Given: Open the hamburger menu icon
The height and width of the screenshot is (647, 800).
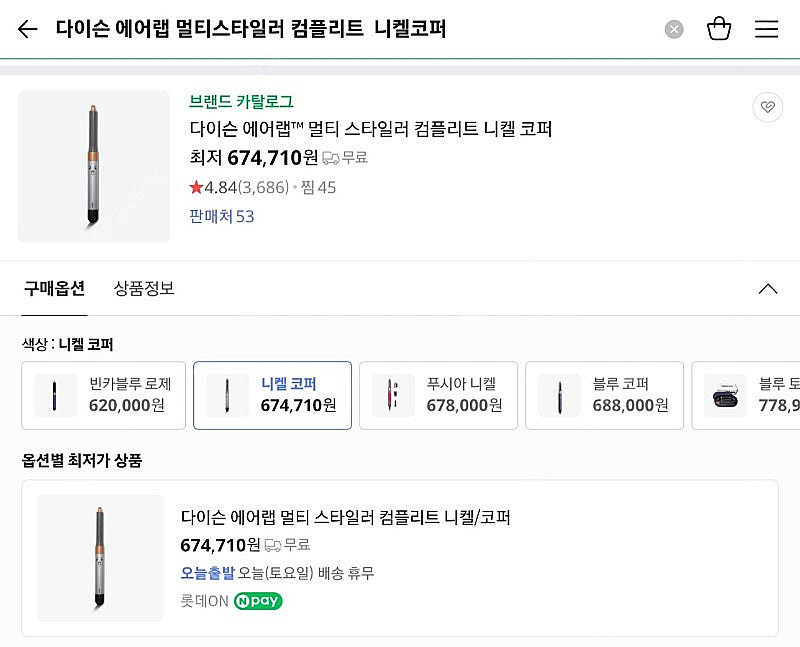Looking at the screenshot, I should tap(766, 29).
